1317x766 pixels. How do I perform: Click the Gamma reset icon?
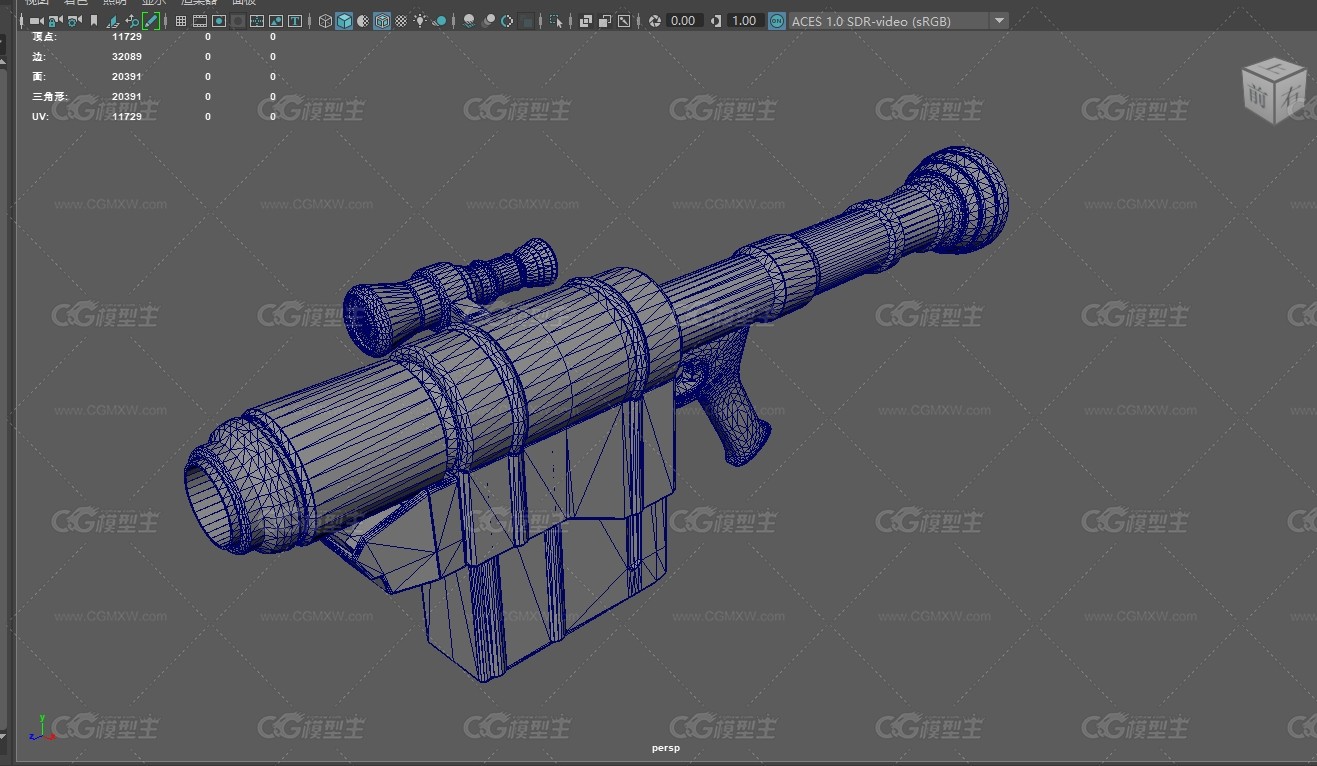pos(716,21)
